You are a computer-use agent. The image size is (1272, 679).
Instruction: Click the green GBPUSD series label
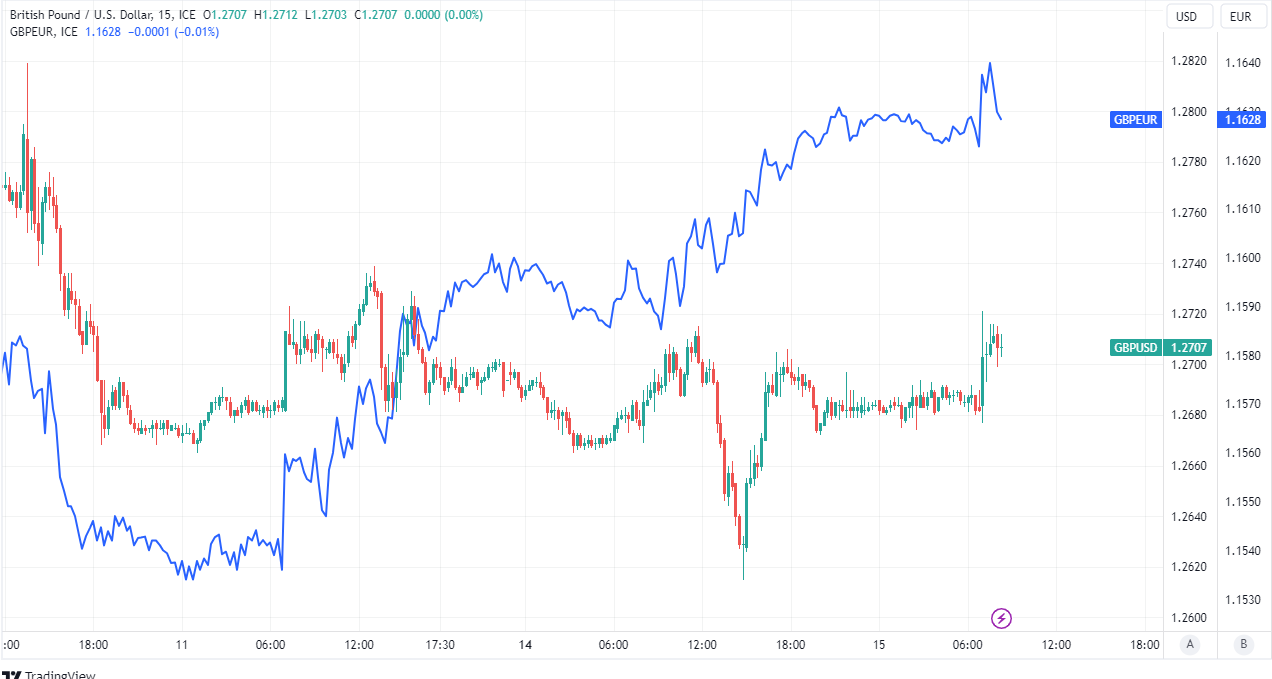tap(1135, 348)
